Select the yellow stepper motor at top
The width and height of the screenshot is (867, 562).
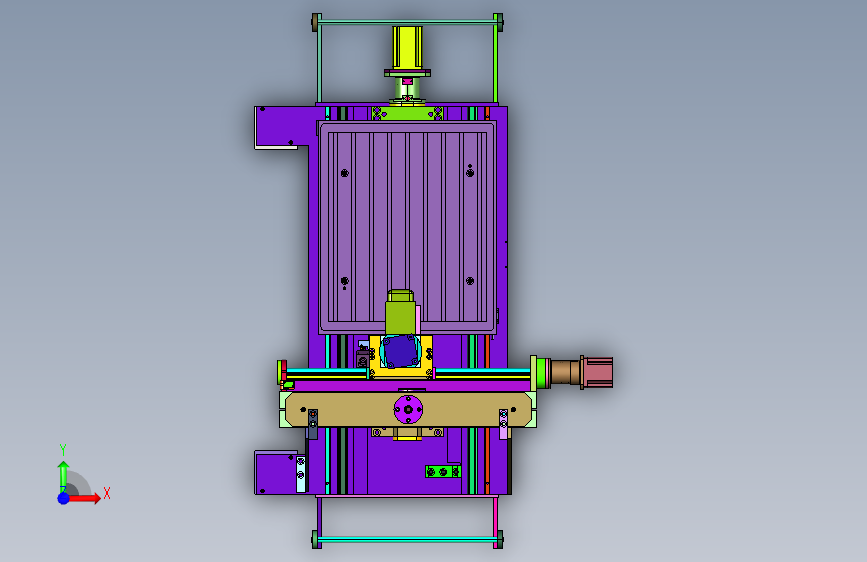coord(408,48)
